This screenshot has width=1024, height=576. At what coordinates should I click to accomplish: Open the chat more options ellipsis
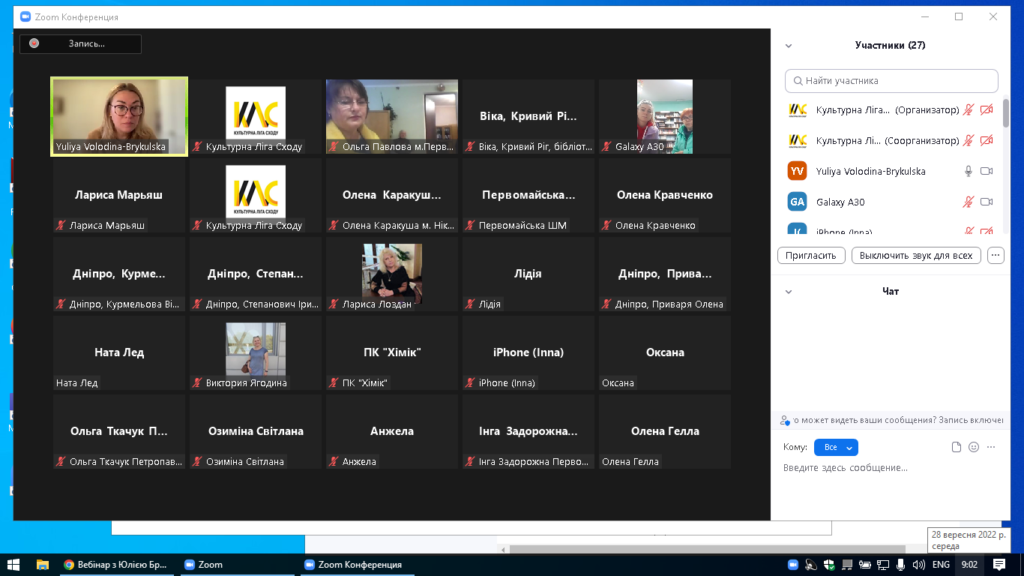[x=991, y=447]
